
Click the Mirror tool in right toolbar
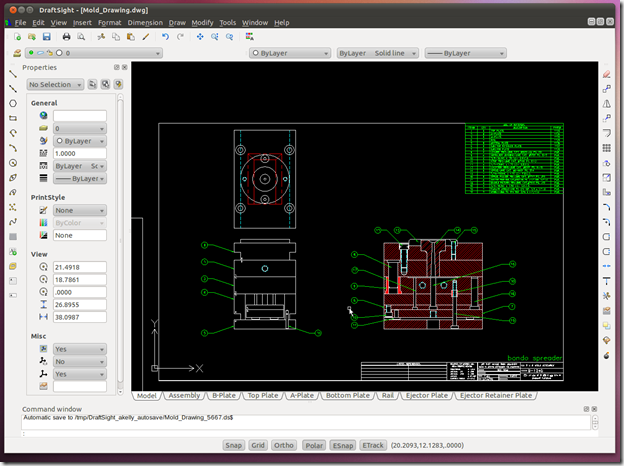pyautogui.click(x=606, y=104)
